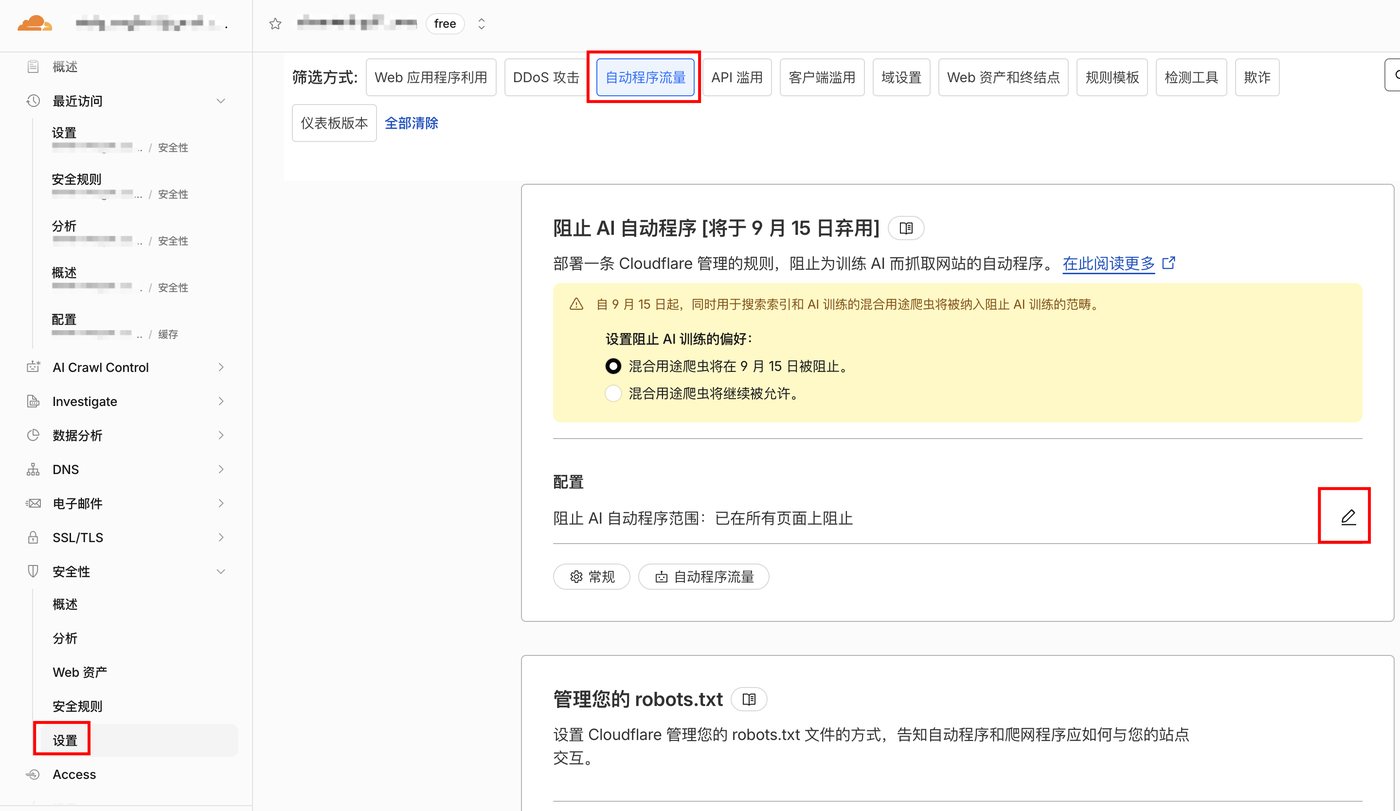Viewport: 1400px width, 811px height.
Task: Collapse the 最近访问 section chevron
Action: 221,101
